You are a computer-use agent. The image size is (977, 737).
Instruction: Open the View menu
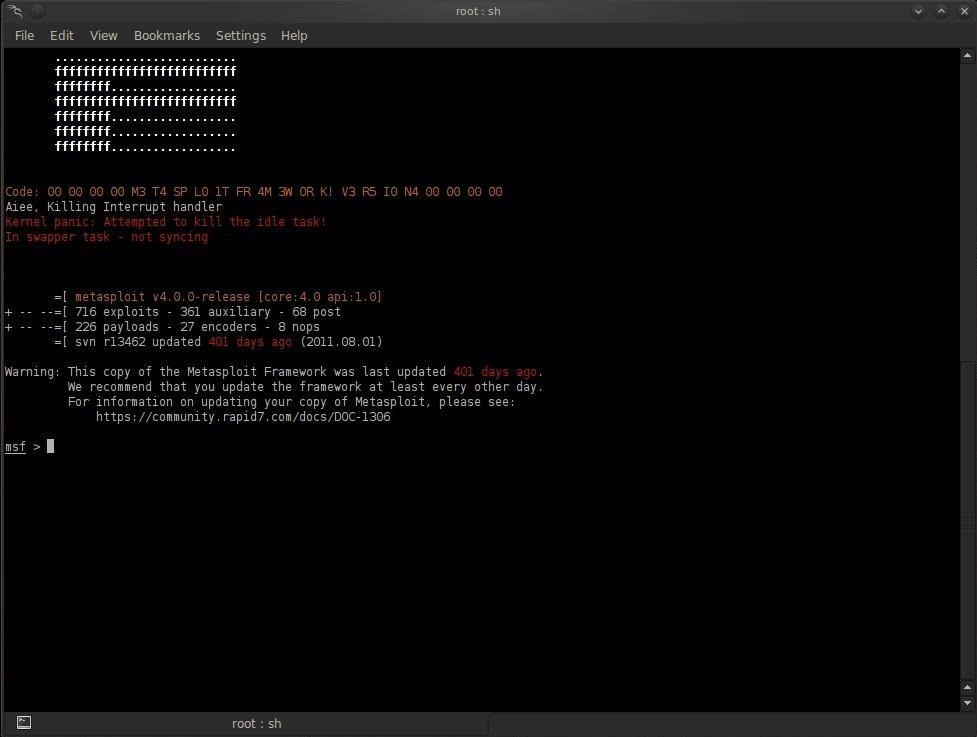coord(103,36)
